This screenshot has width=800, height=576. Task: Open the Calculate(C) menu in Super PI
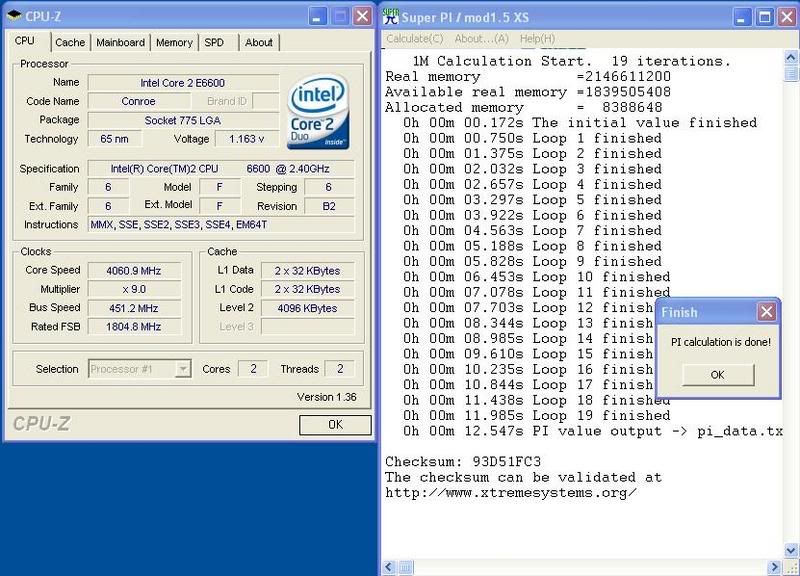[414, 39]
